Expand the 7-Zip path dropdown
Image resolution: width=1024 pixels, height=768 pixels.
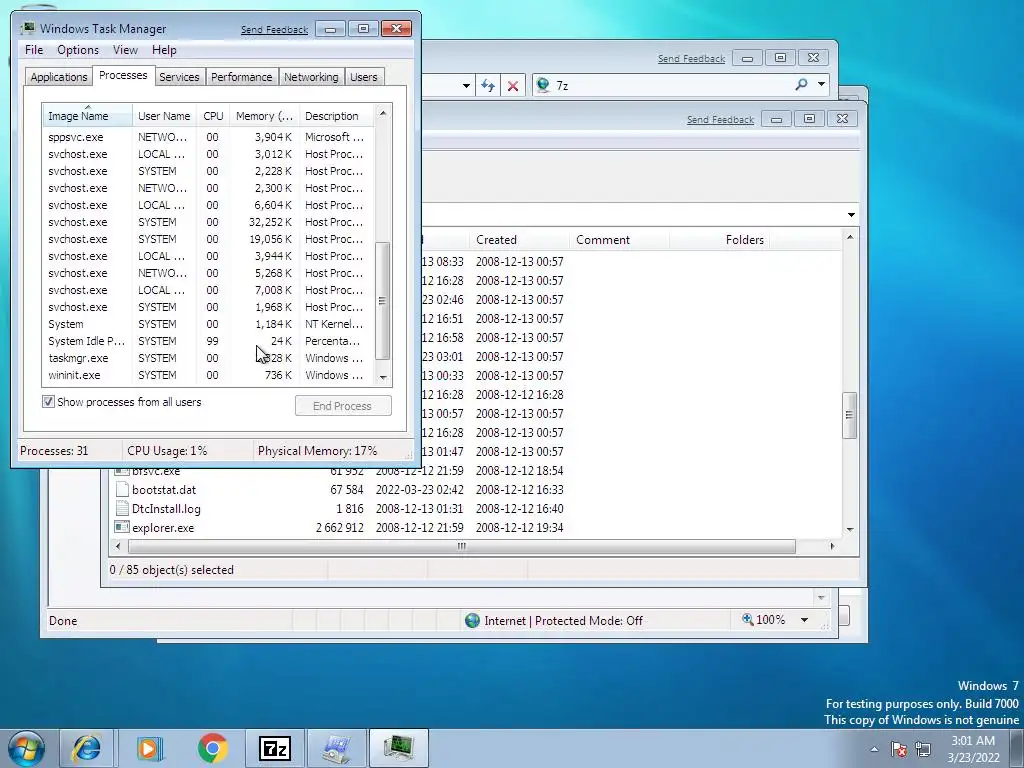click(851, 214)
